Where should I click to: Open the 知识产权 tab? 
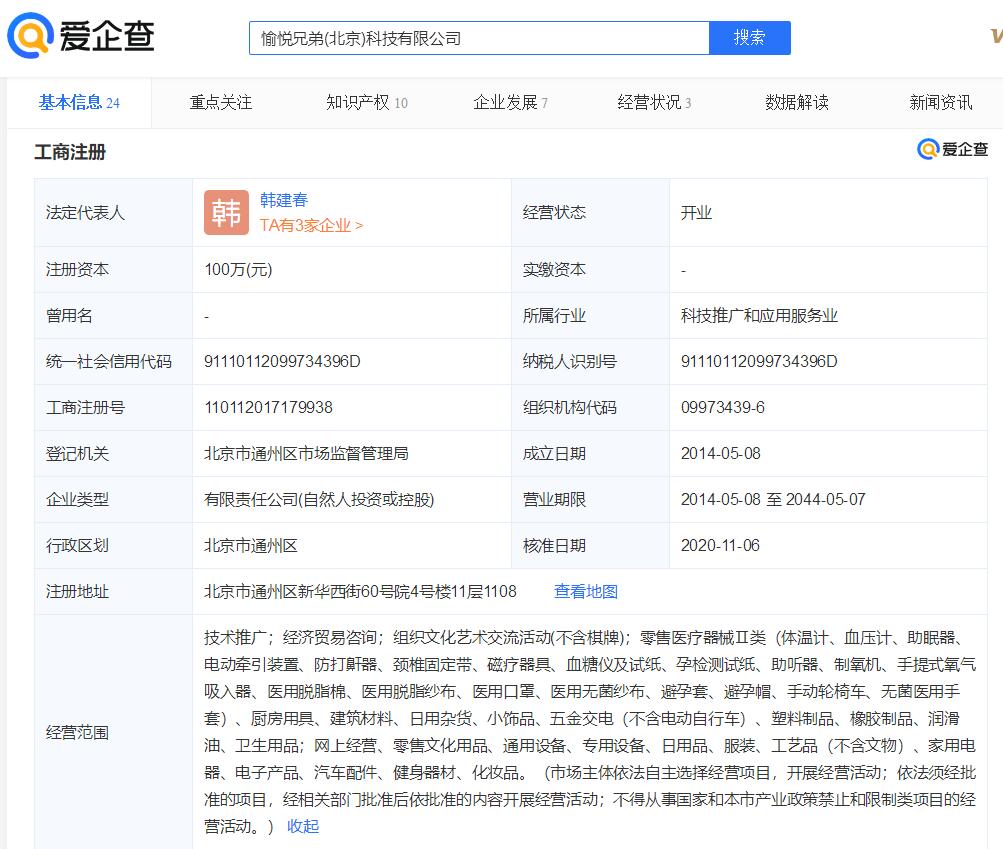pos(367,103)
